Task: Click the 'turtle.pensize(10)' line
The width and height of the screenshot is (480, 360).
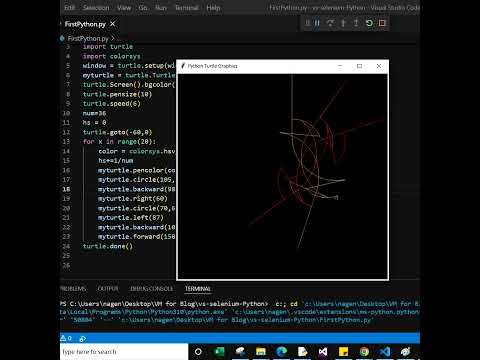Action: (117, 94)
